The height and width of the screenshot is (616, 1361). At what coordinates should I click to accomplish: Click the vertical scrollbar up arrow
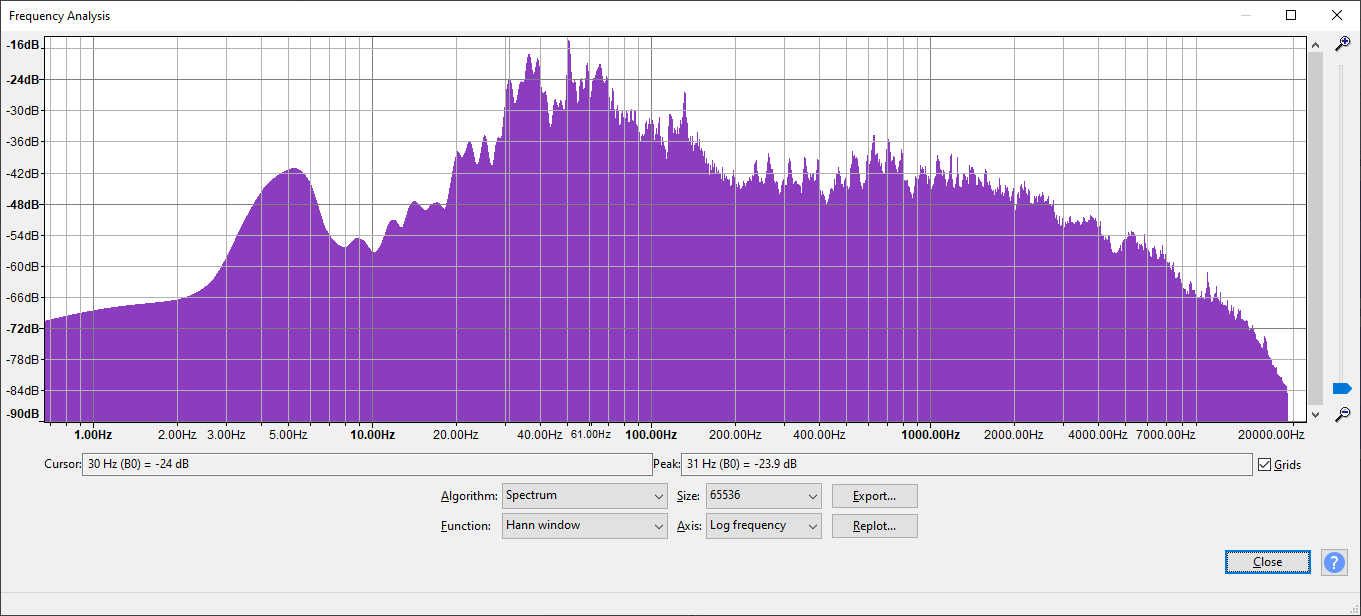point(1315,43)
